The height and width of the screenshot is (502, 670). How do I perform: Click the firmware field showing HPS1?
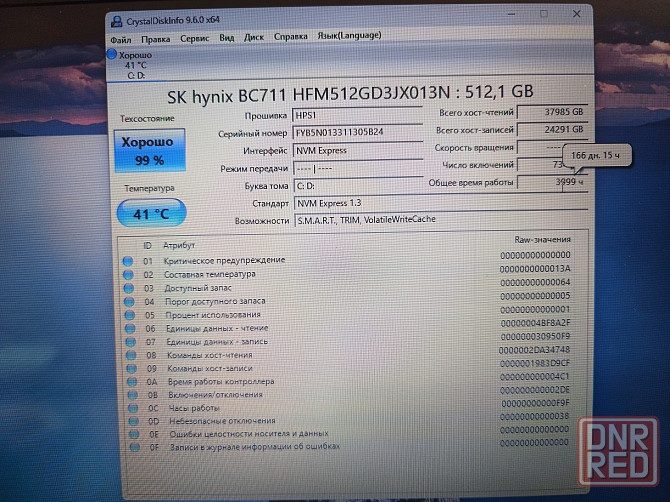(357, 115)
